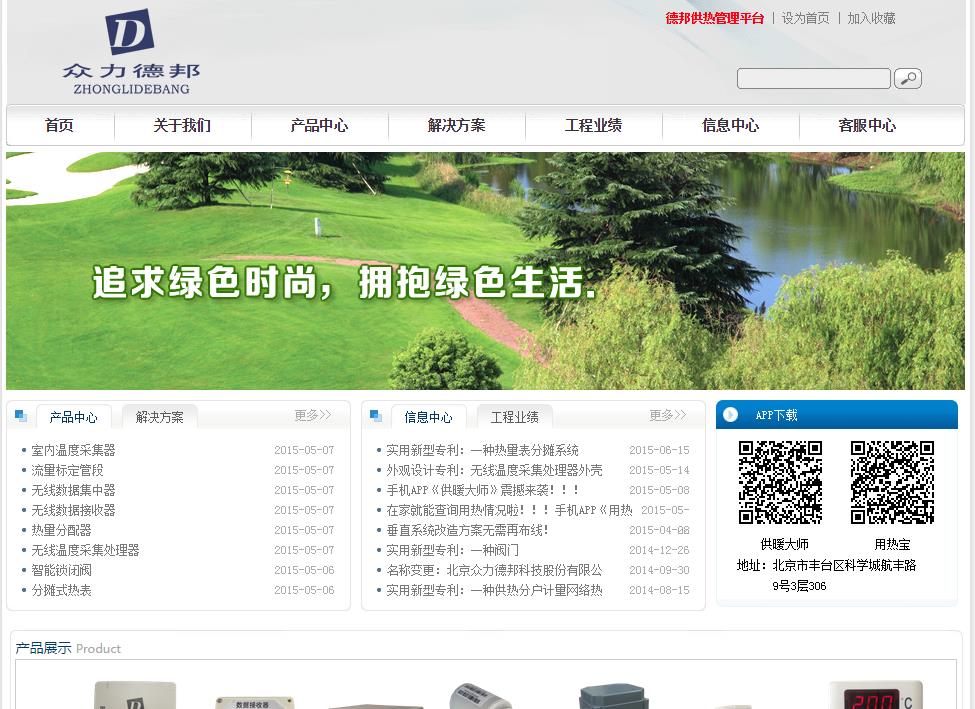The width and height of the screenshot is (975, 709).
Task: Click the 数据接收器 product thumbnail
Action: tap(254, 703)
